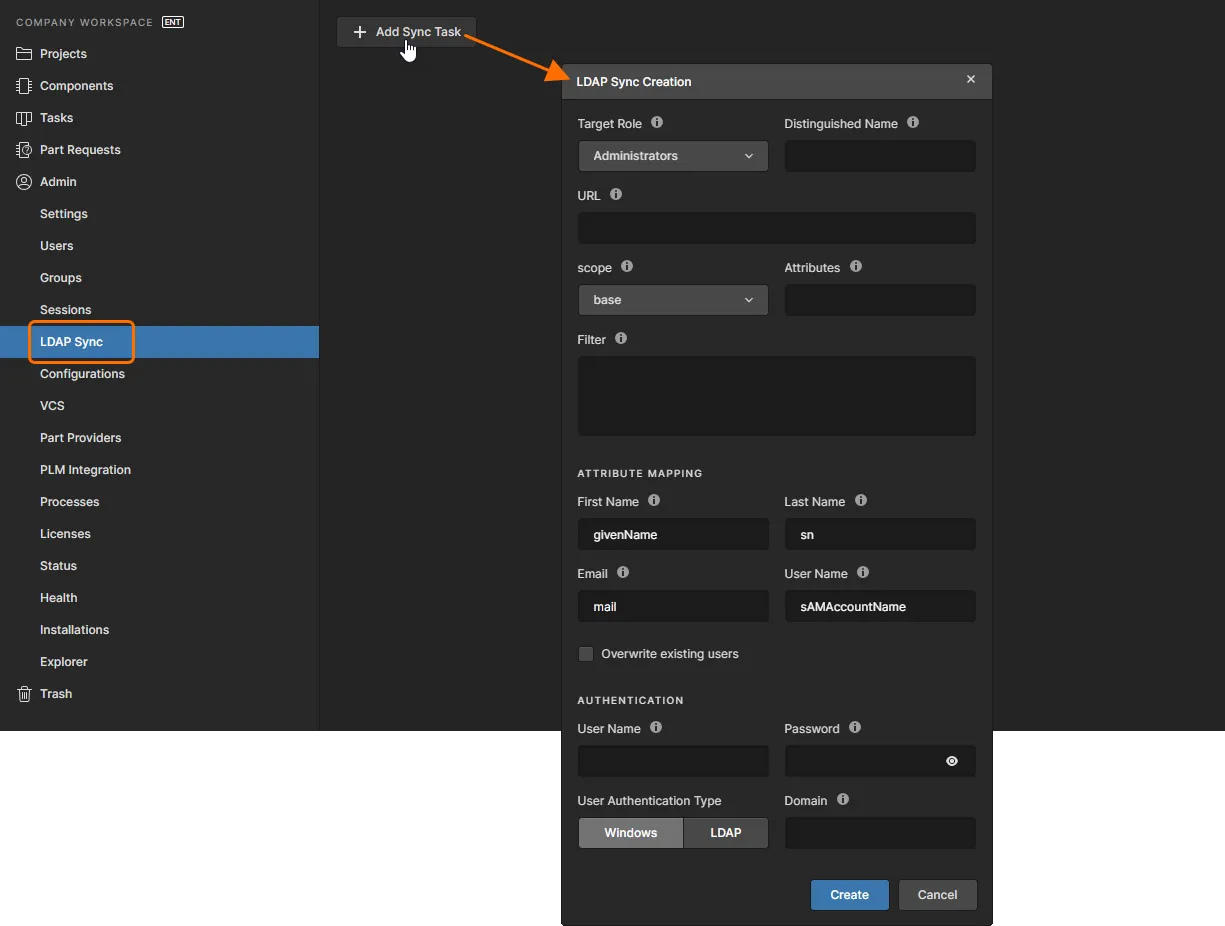This screenshot has width=1225, height=926.
Task: Click the Projects folder icon in sidebar
Action: (x=25, y=54)
